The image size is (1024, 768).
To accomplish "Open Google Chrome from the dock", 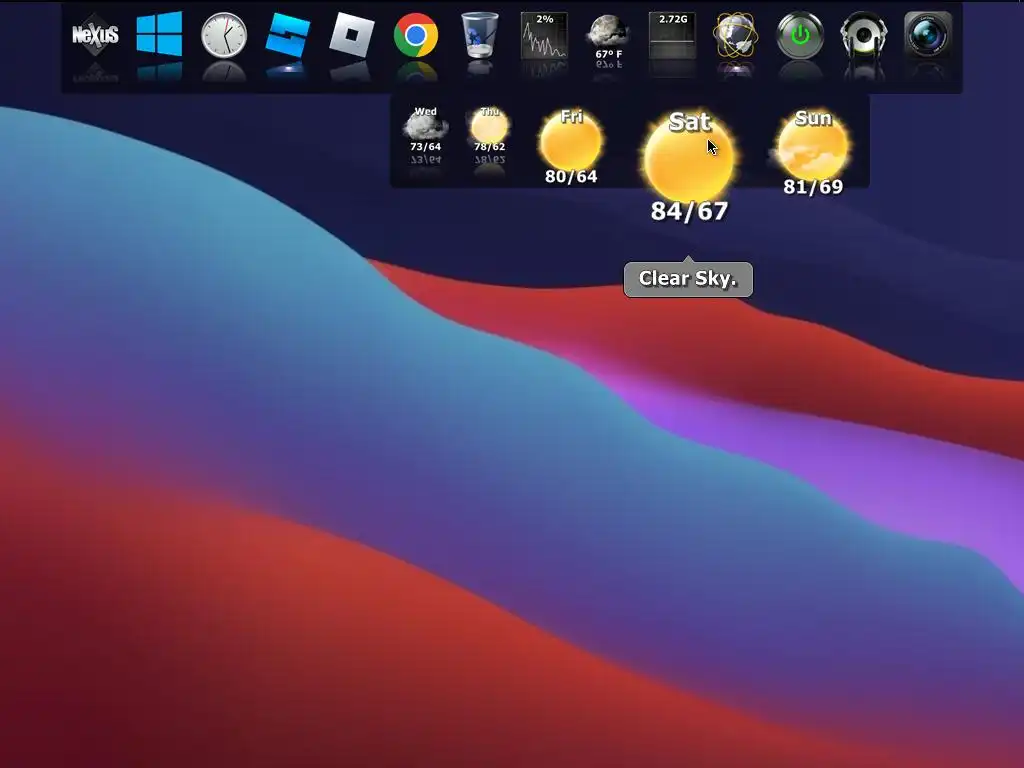I will click(415, 35).
